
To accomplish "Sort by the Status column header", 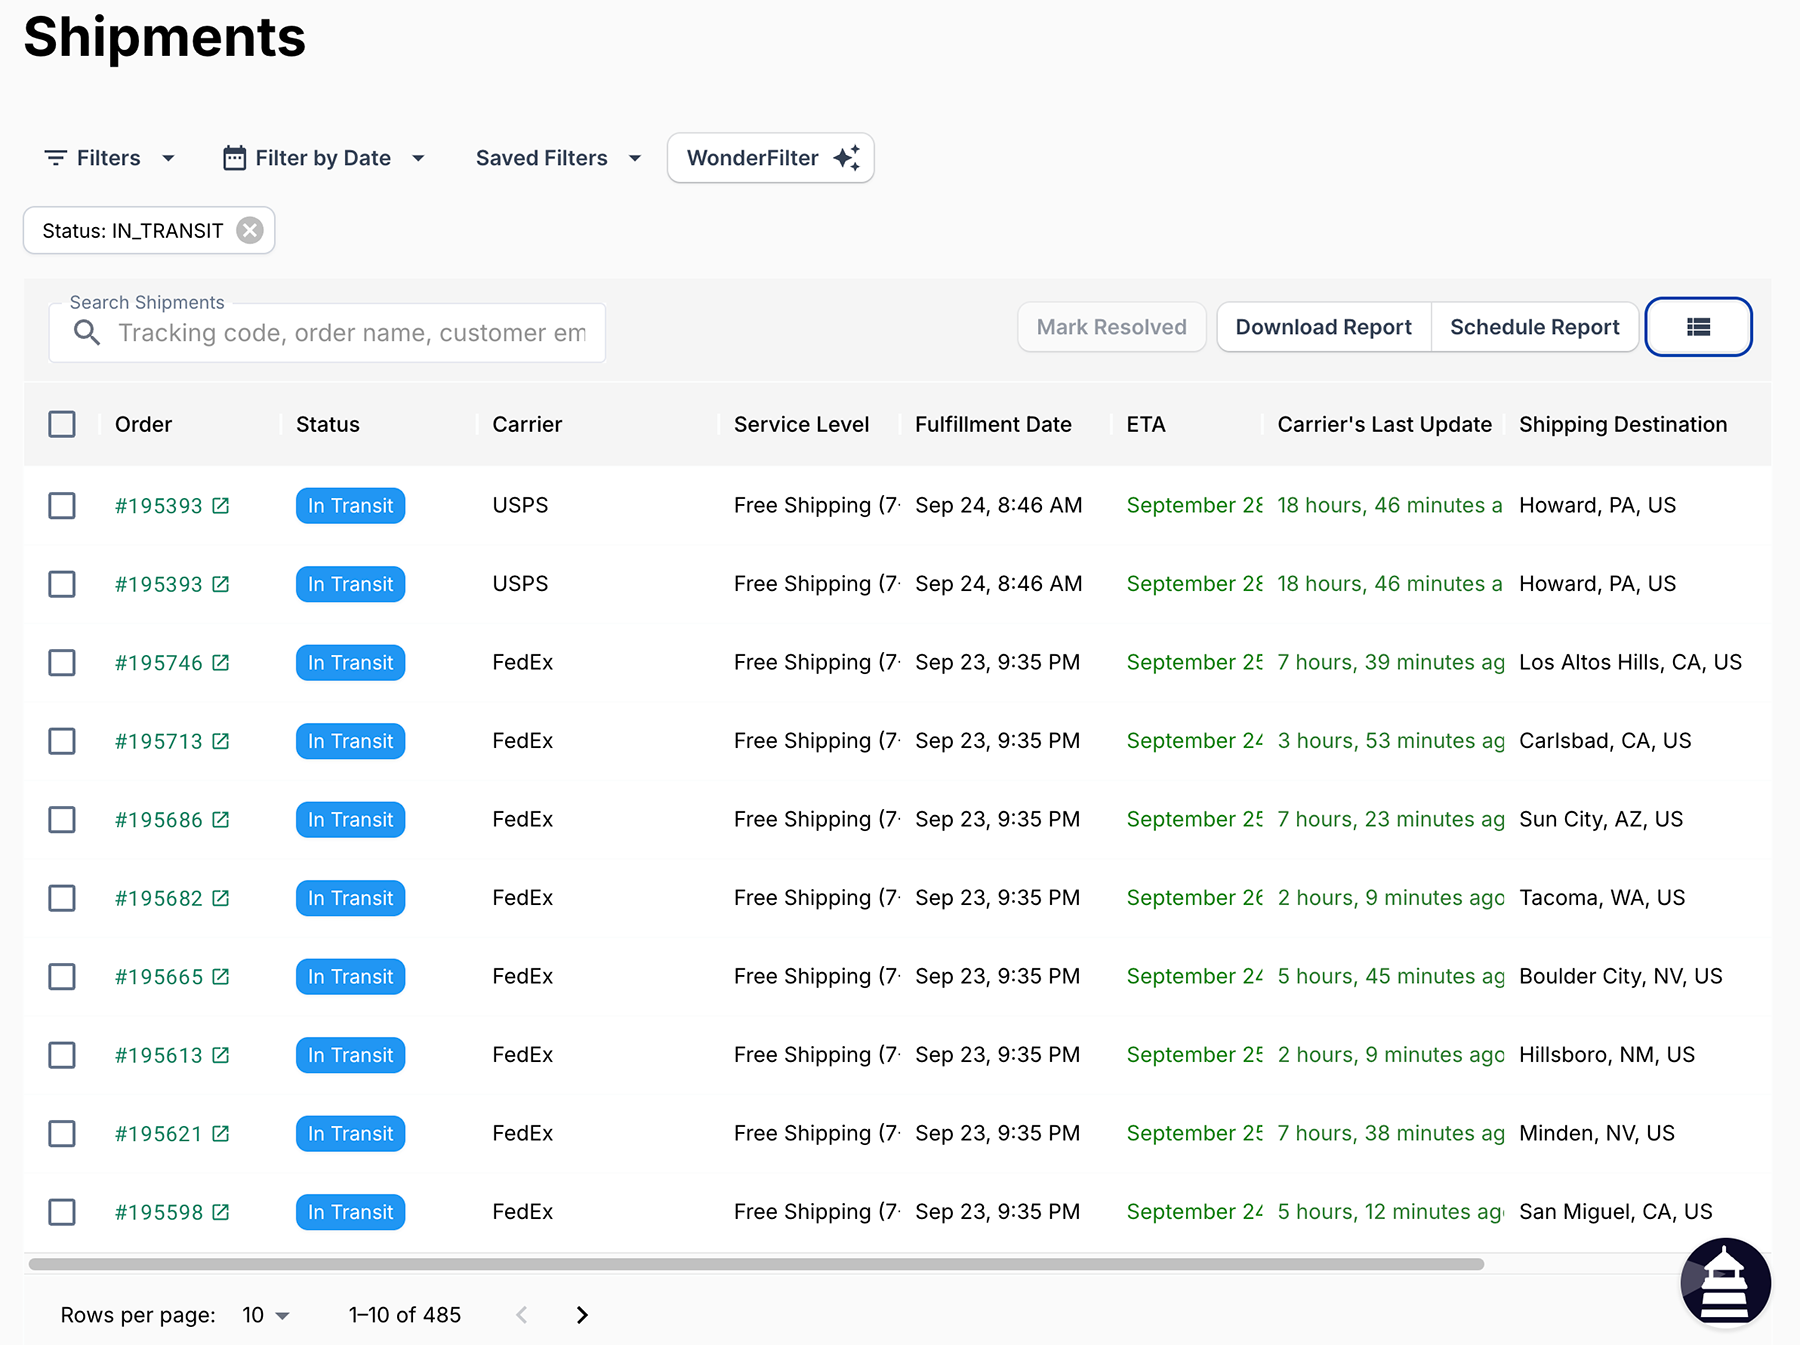I will (328, 424).
